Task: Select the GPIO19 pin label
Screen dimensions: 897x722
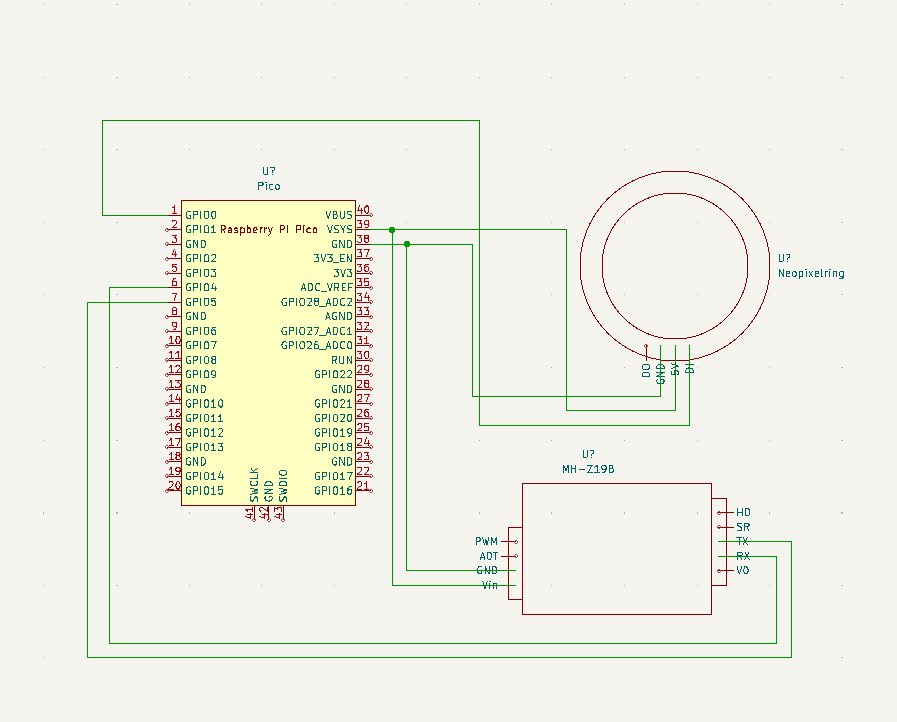Action: click(x=334, y=433)
